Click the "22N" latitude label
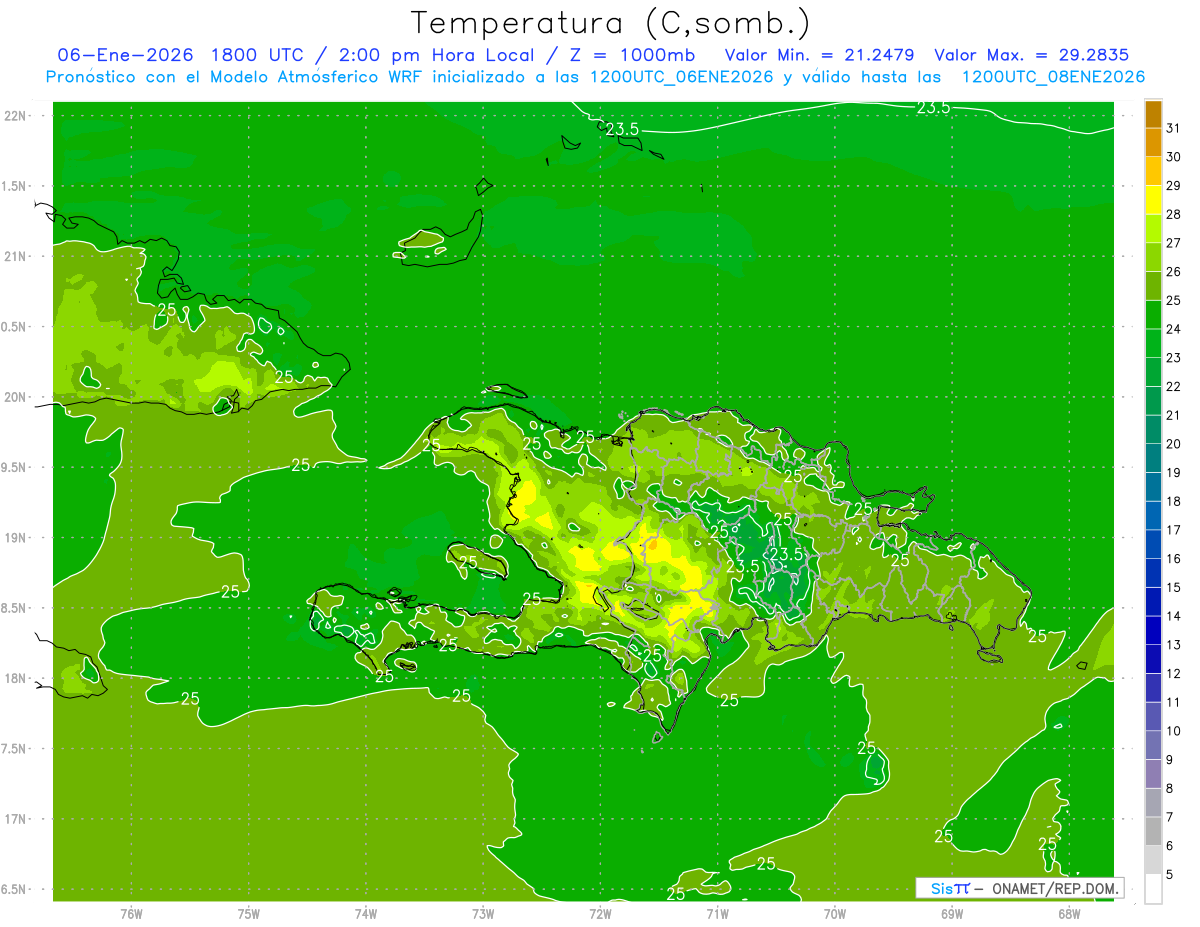 coord(15,115)
